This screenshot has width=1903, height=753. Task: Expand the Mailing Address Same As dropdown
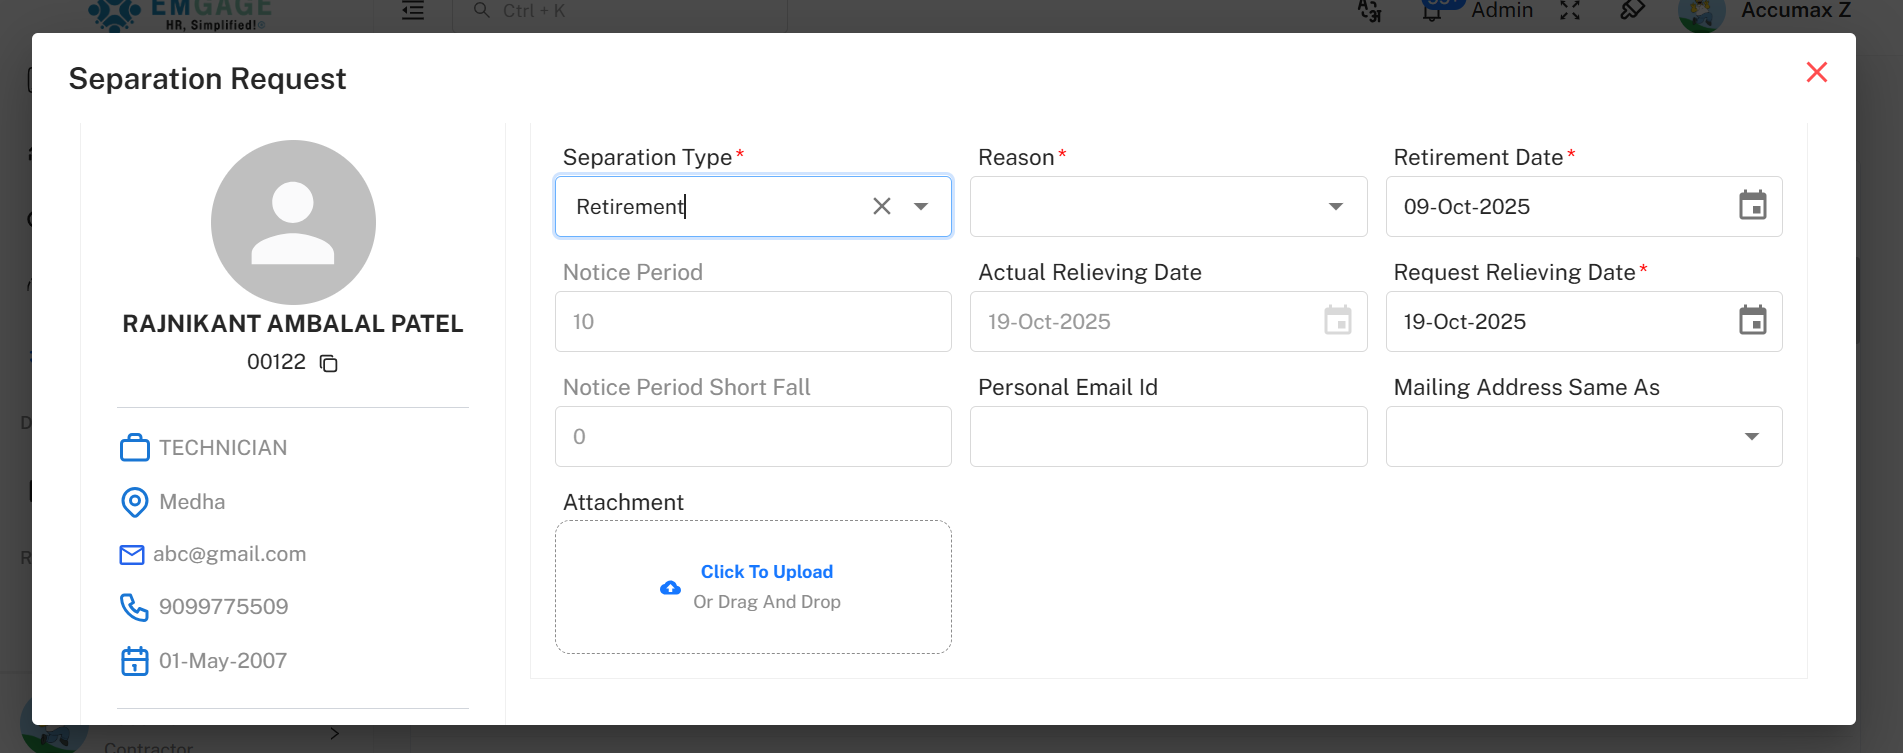tap(1751, 436)
